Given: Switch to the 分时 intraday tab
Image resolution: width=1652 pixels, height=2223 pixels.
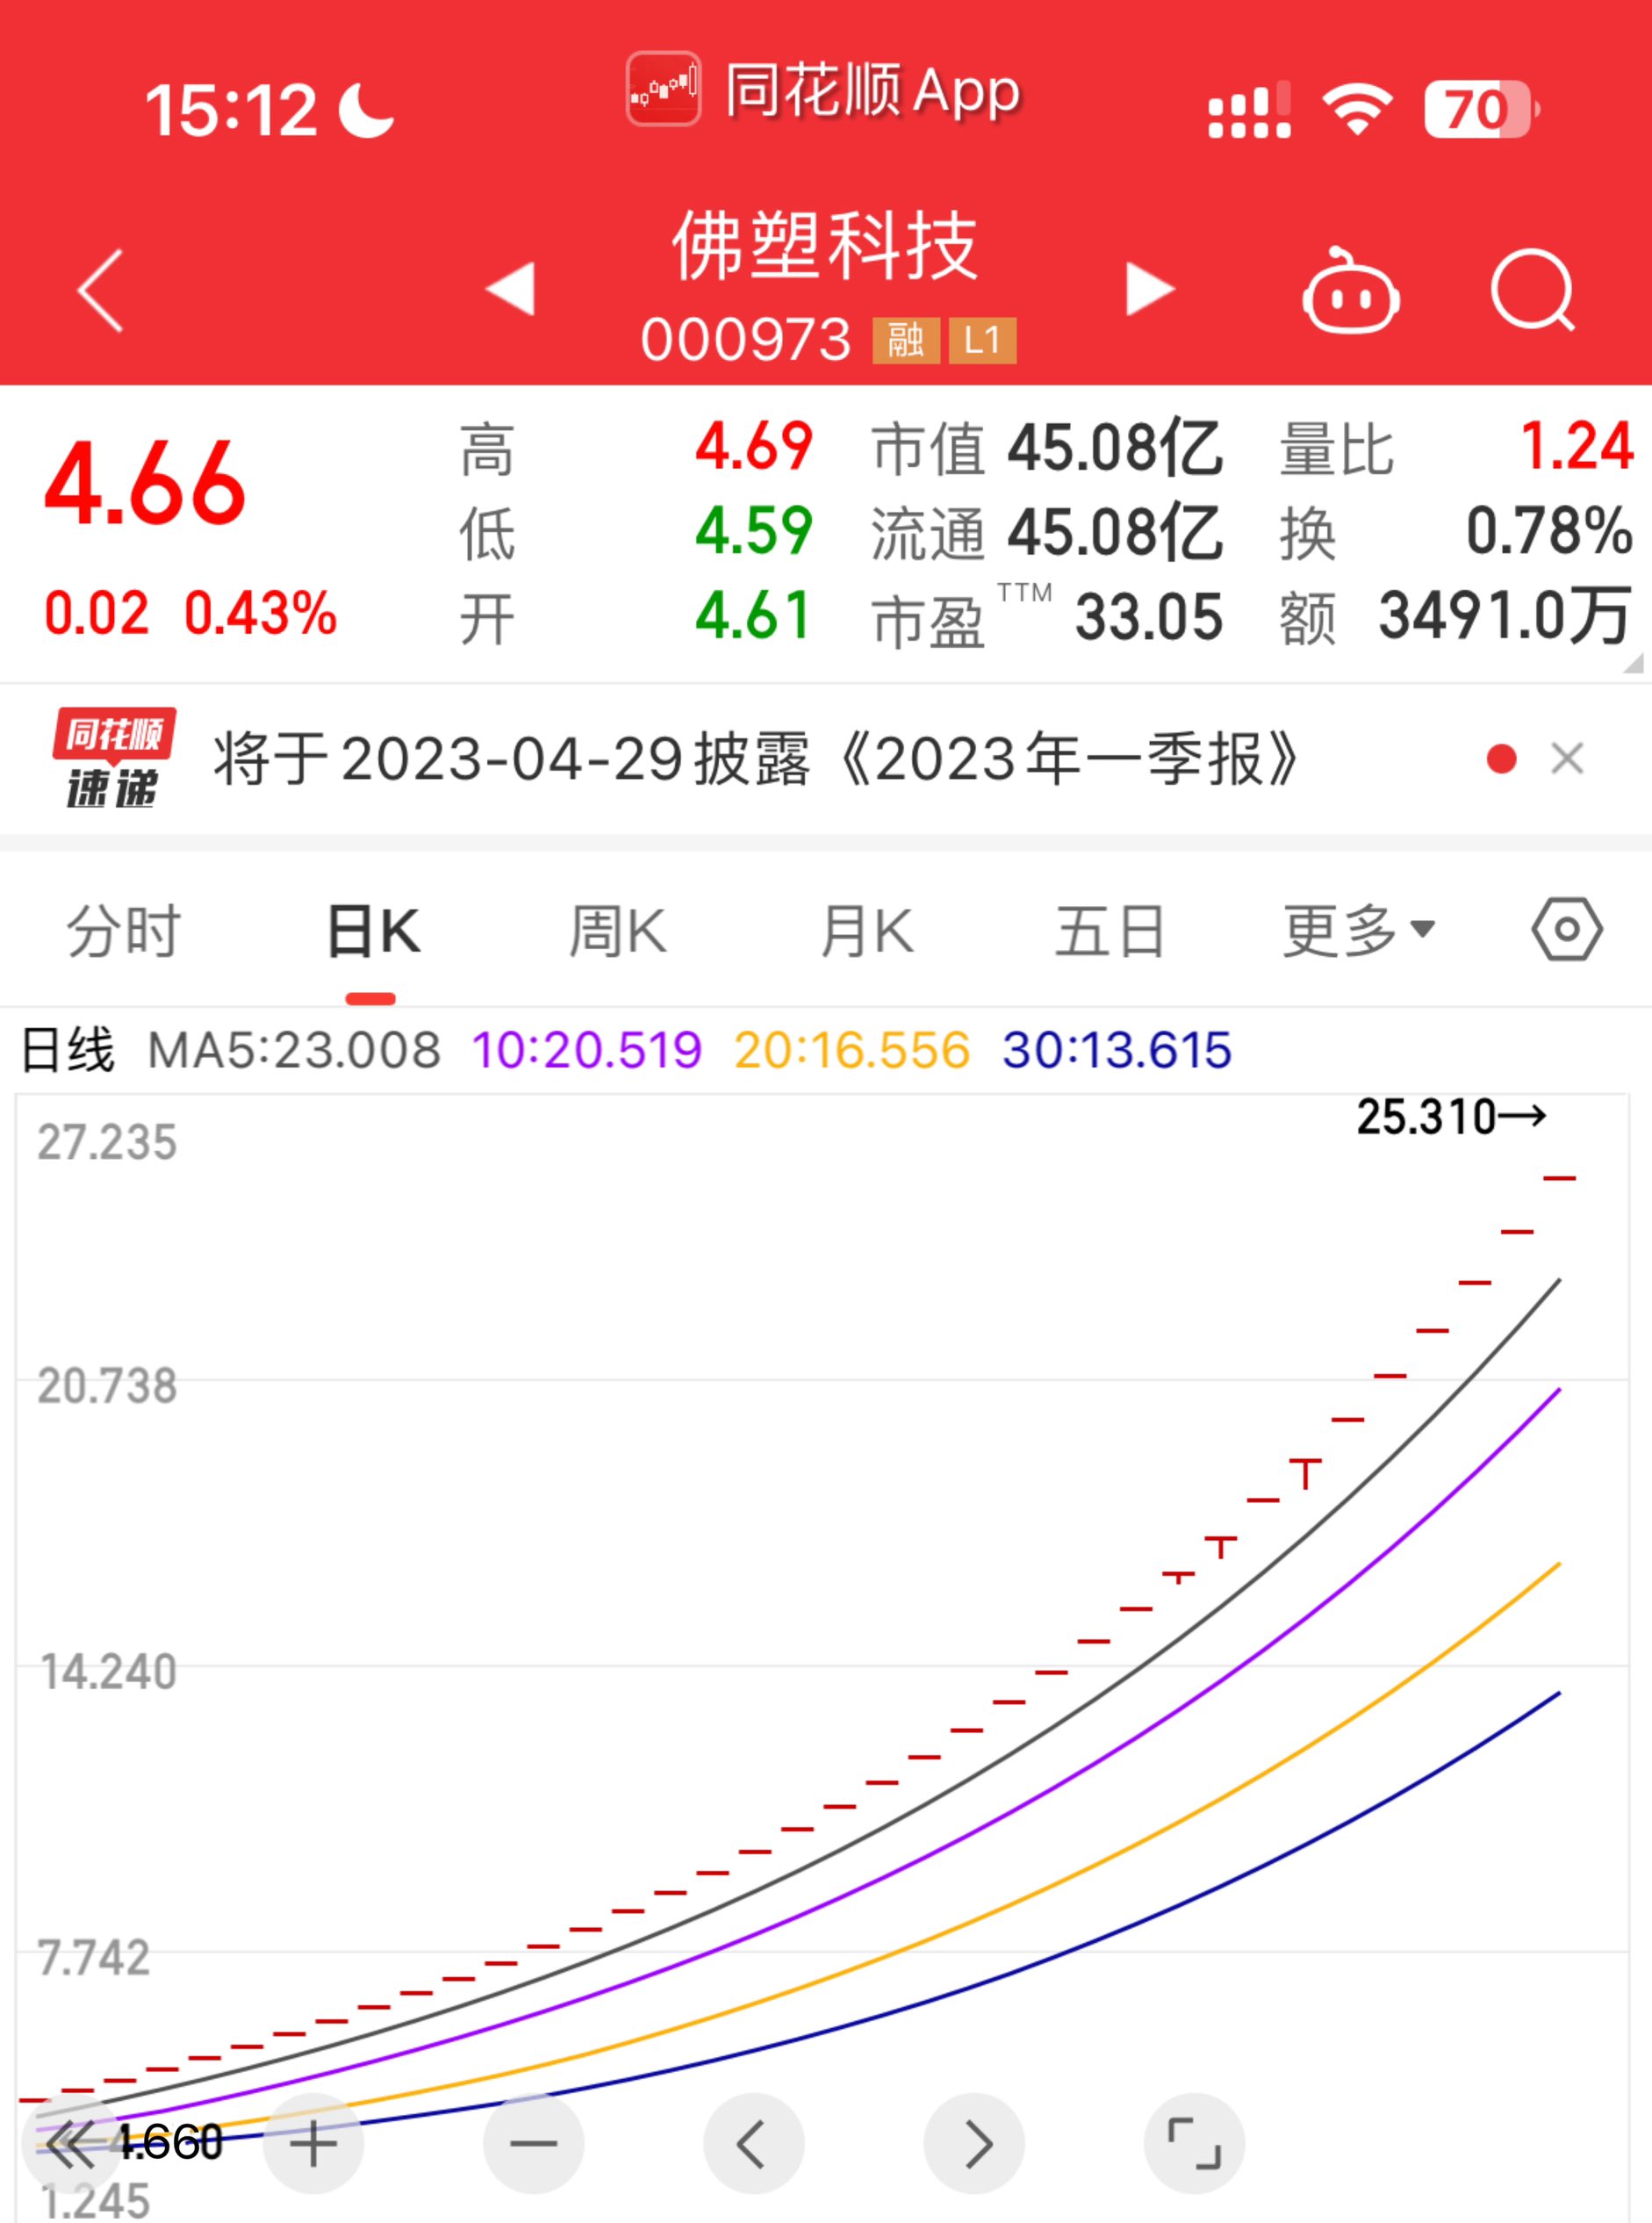Looking at the screenshot, I should click(123, 930).
